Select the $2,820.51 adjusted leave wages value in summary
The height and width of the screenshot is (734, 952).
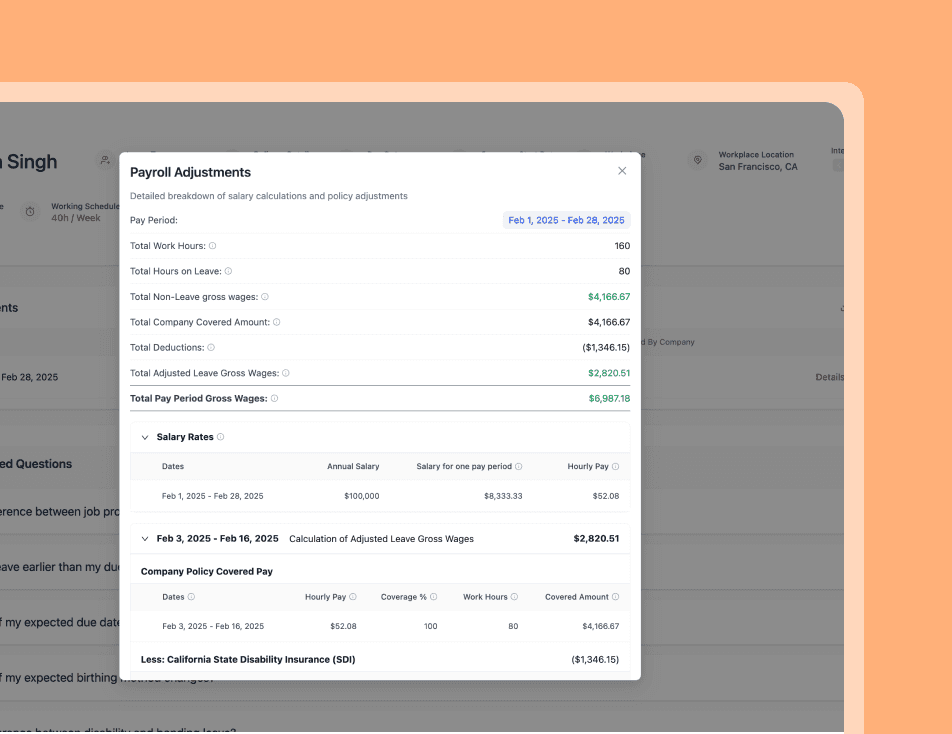[x=609, y=373]
